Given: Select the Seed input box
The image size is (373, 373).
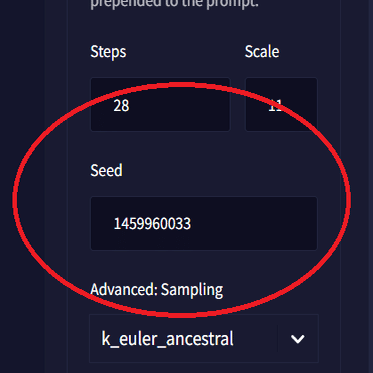Looking at the screenshot, I should 204,223.
